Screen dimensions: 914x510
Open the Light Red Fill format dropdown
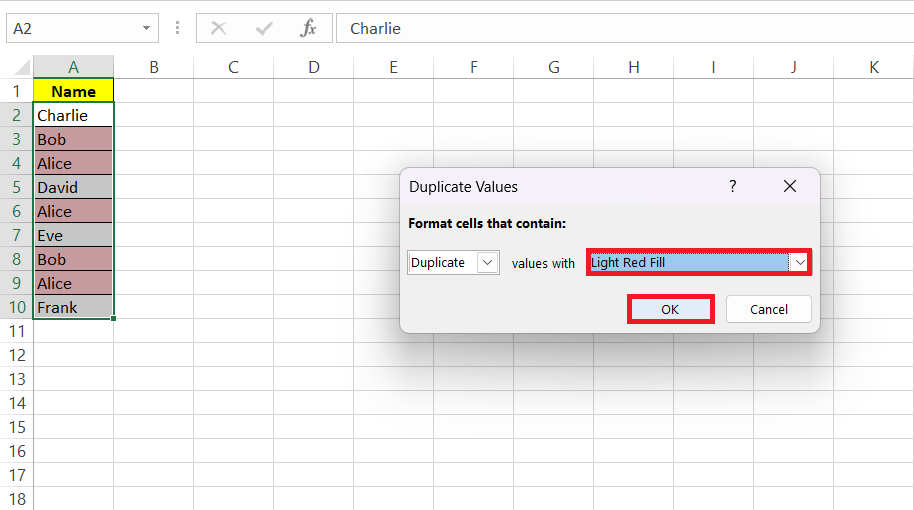(x=800, y=262)
